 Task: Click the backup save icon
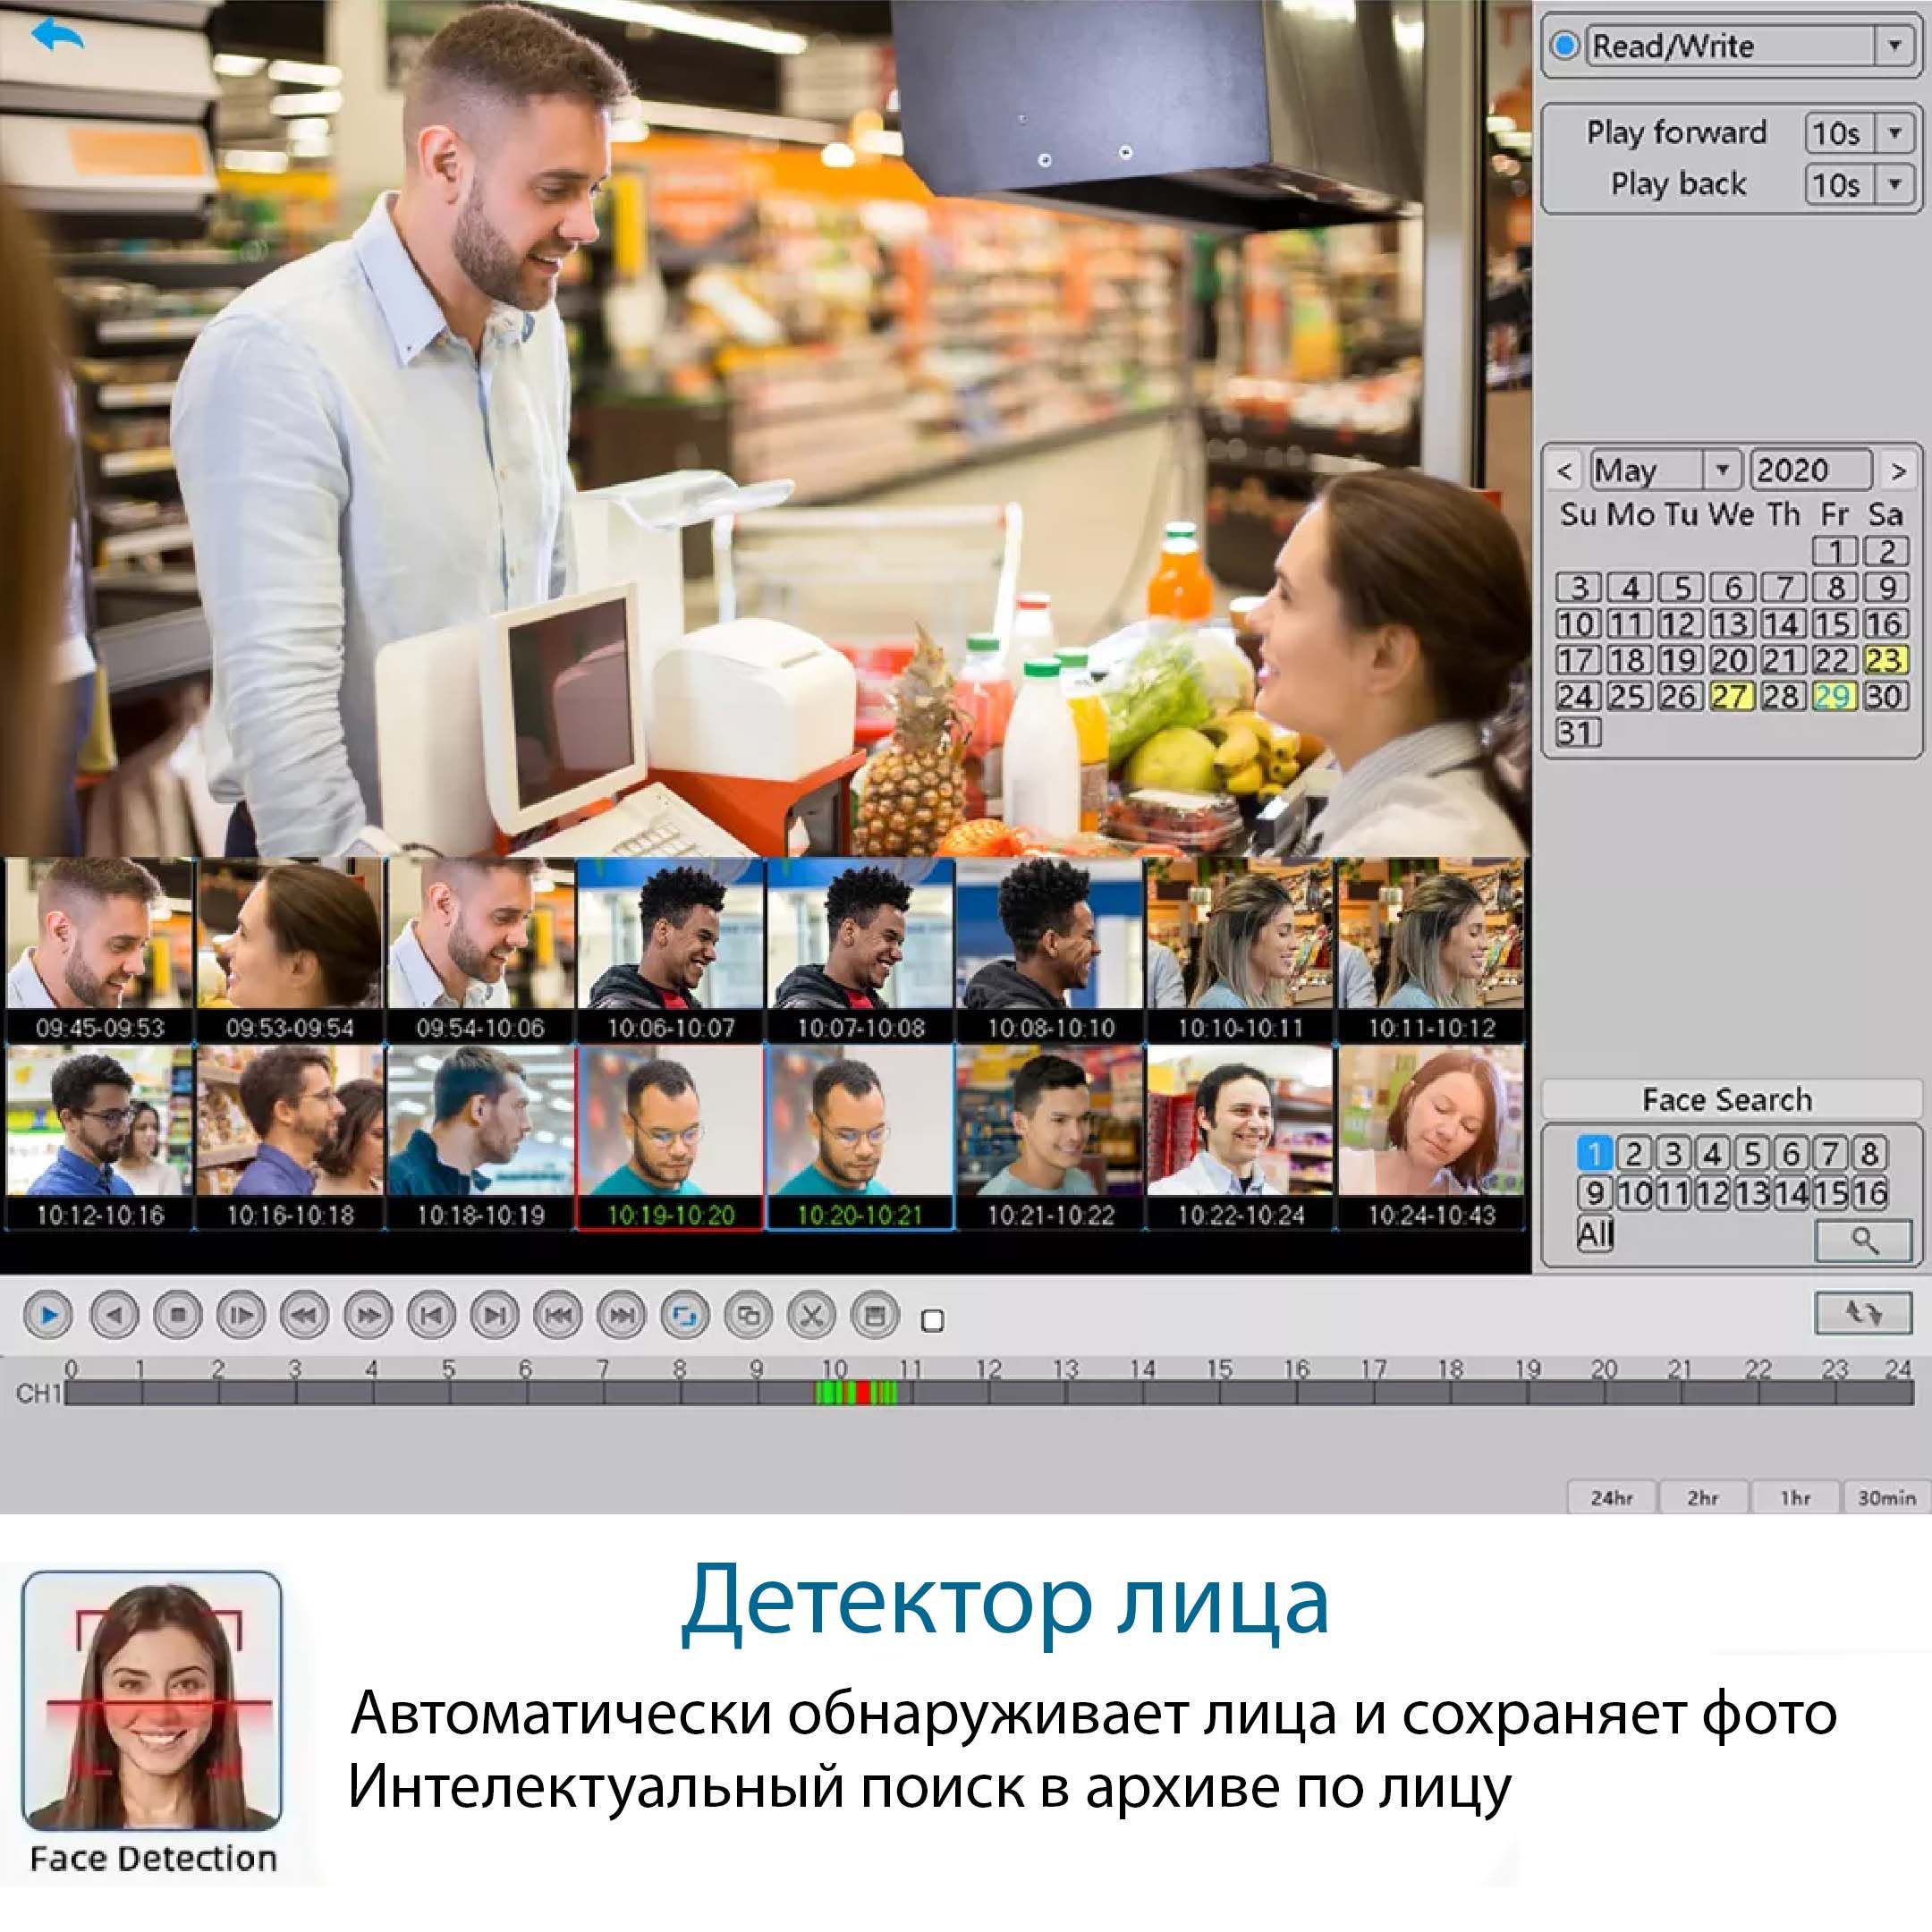point(875,1315)
